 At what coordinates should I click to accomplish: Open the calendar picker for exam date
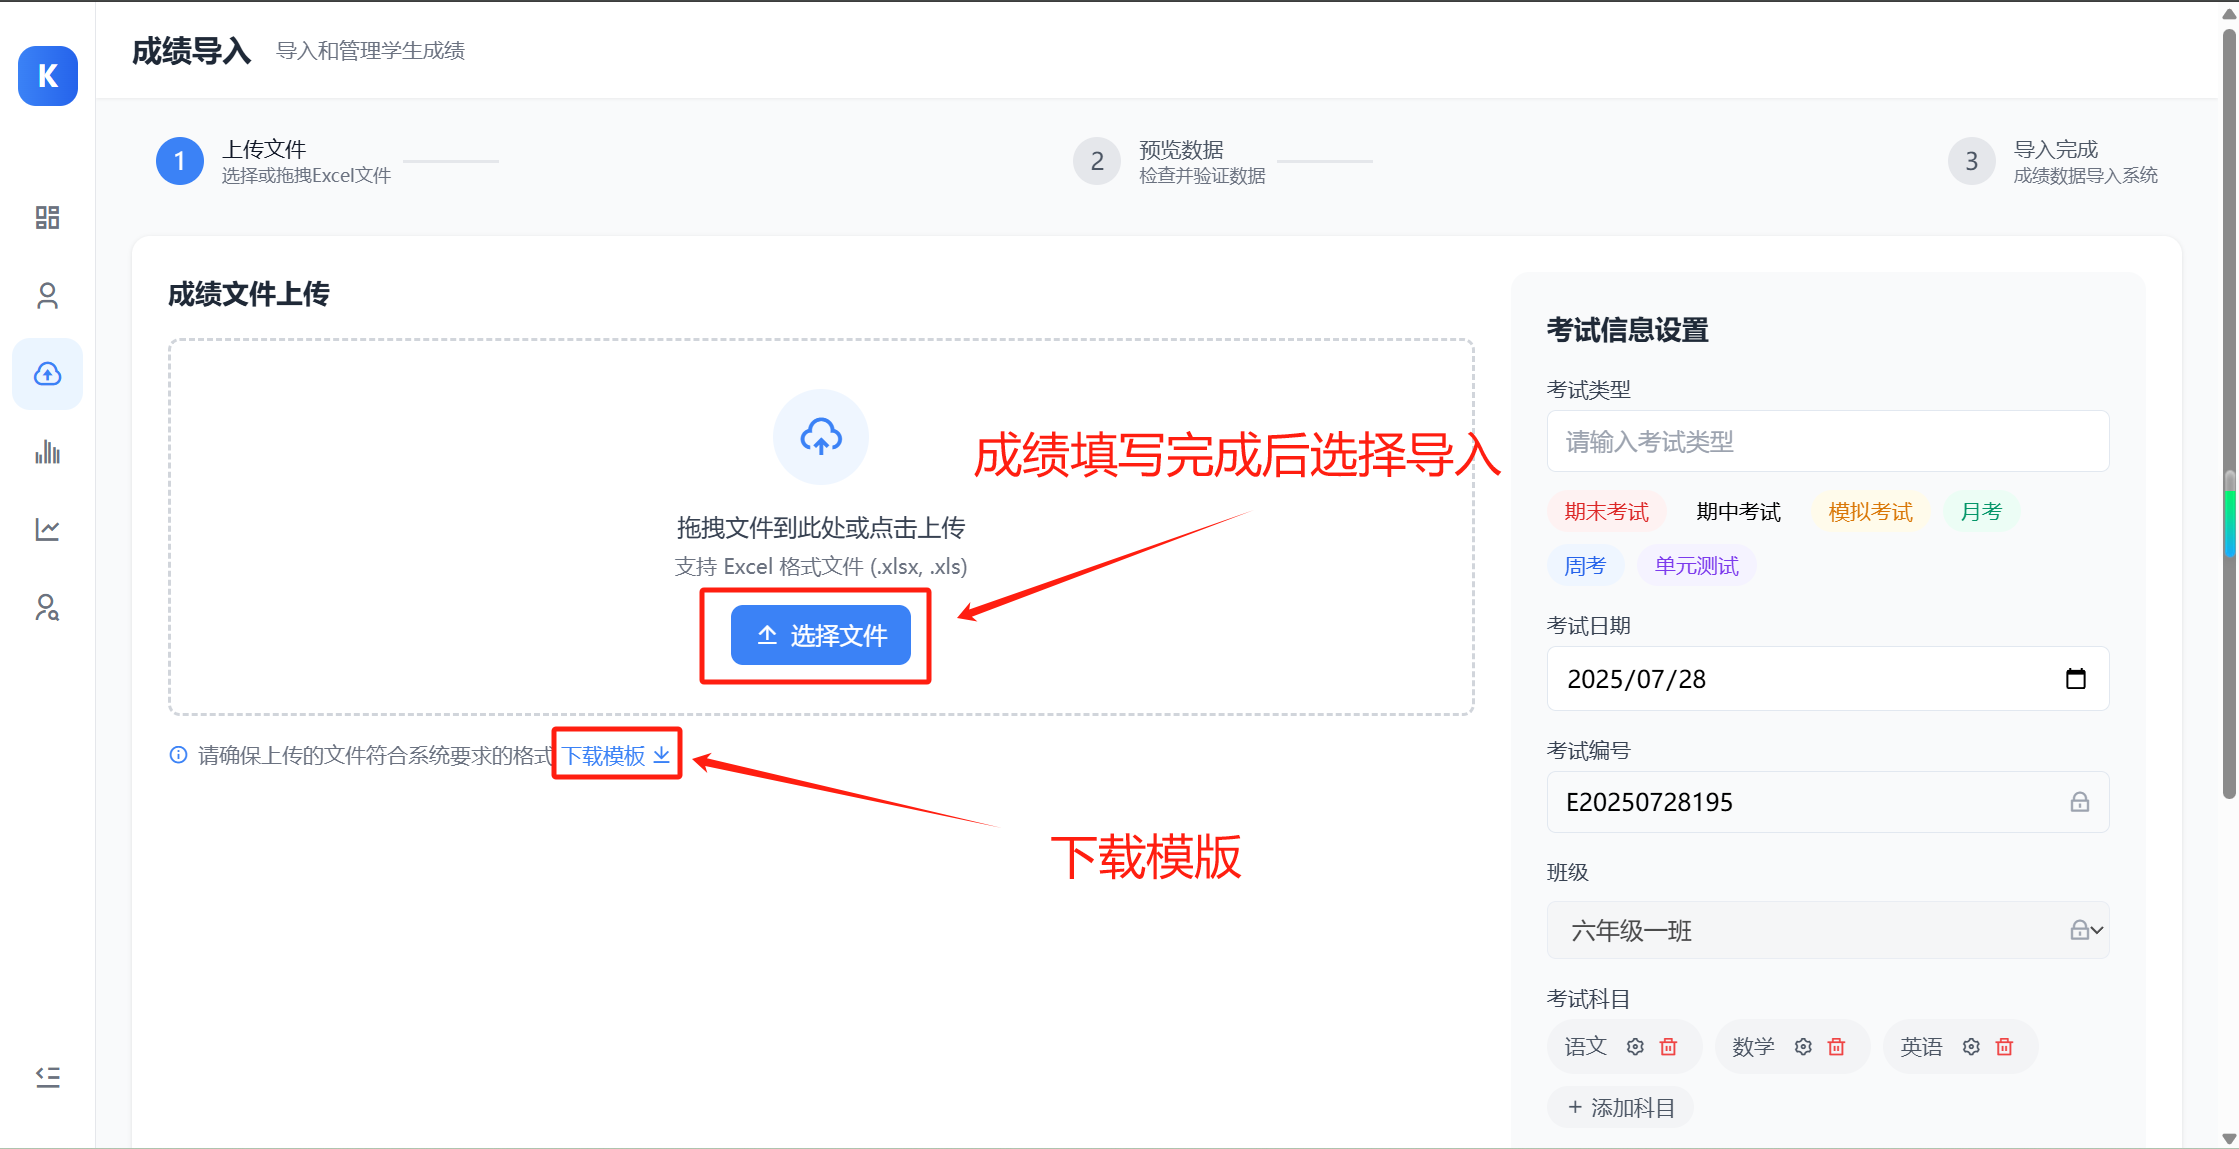point(2077,679)
